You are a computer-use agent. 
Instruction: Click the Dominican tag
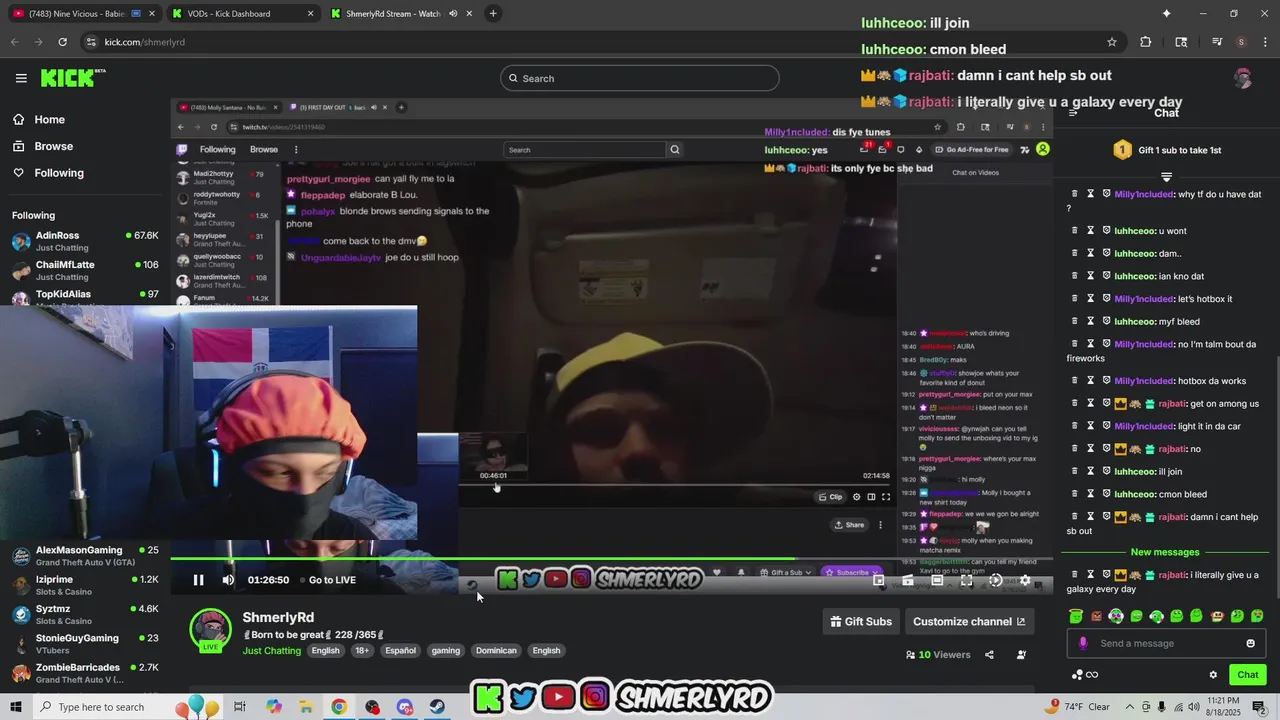[x=496, y=651]
